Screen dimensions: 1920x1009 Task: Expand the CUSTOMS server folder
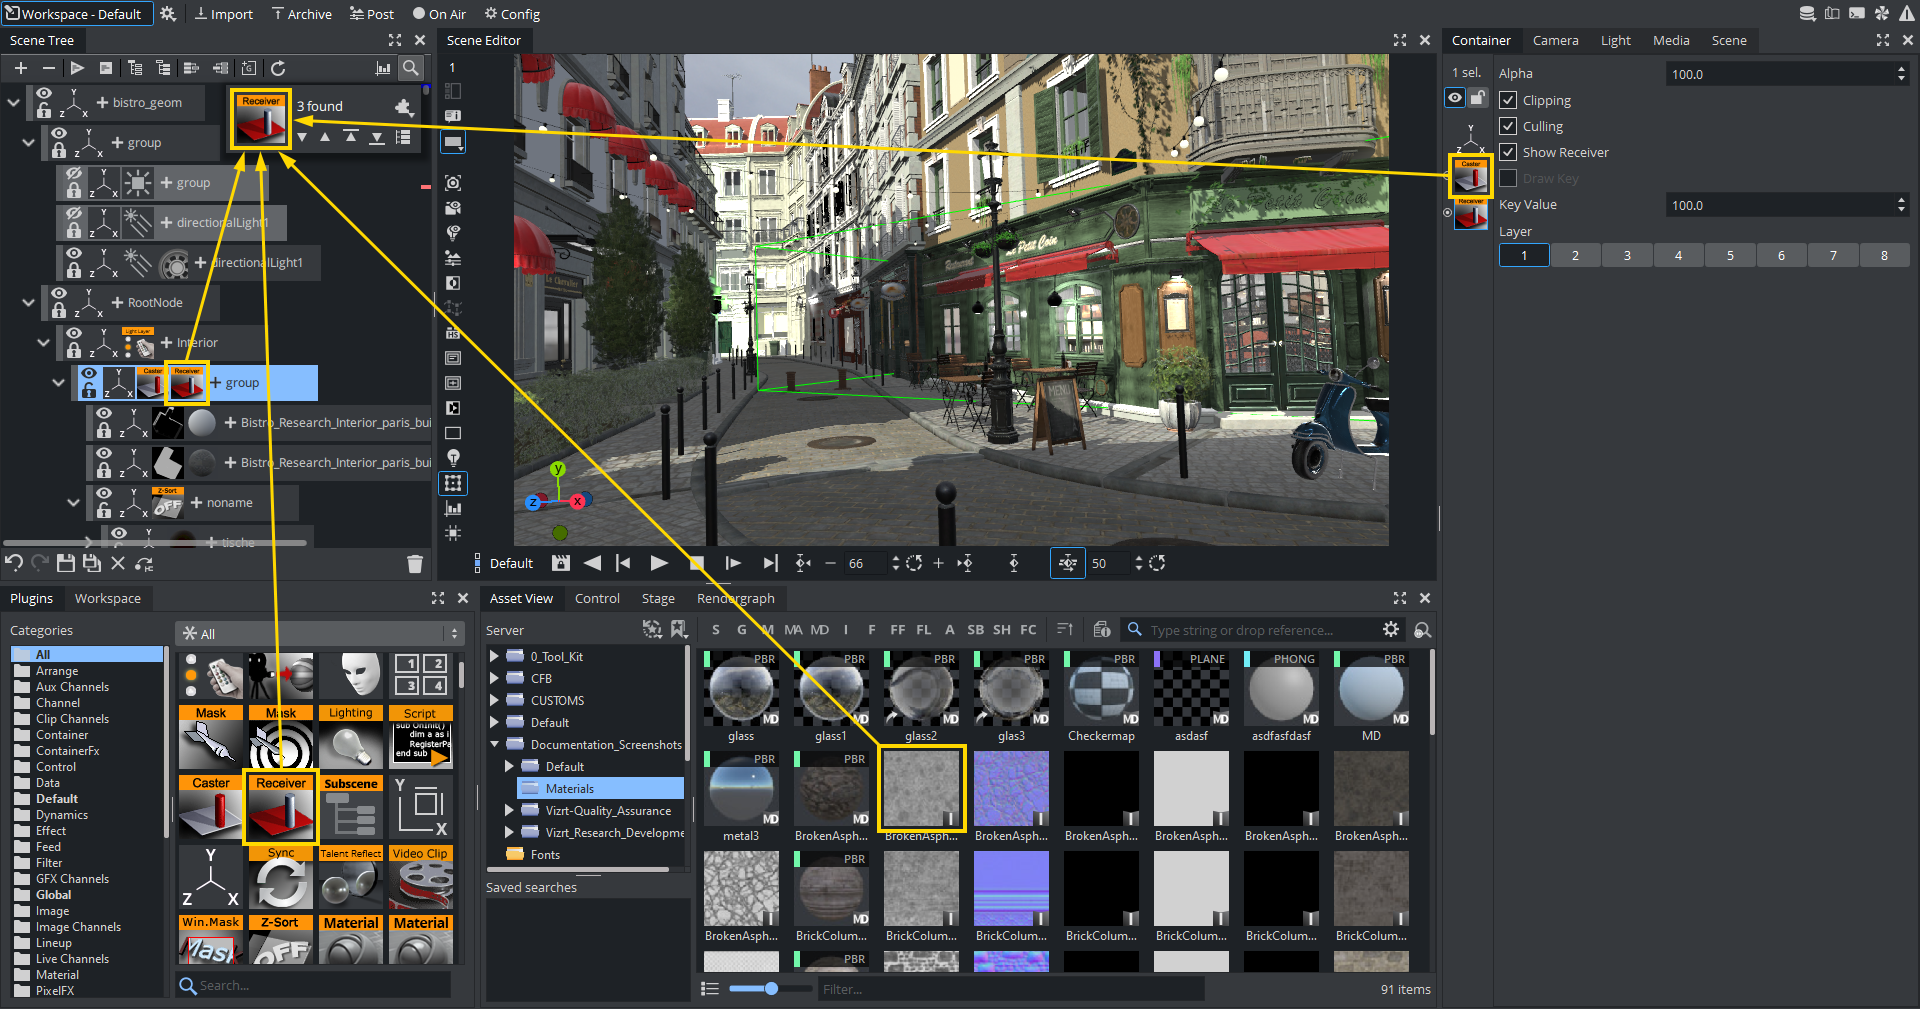tap(494, 701)
